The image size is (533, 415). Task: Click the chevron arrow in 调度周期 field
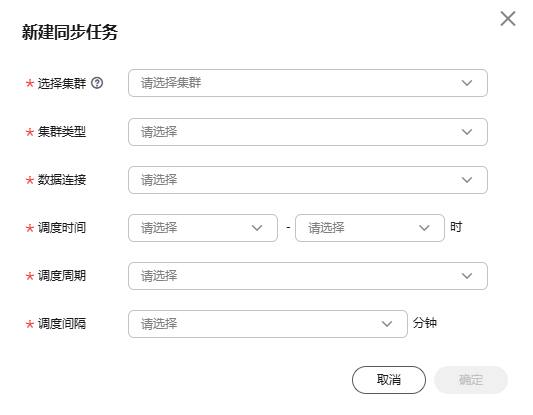[x=467, y=276]
